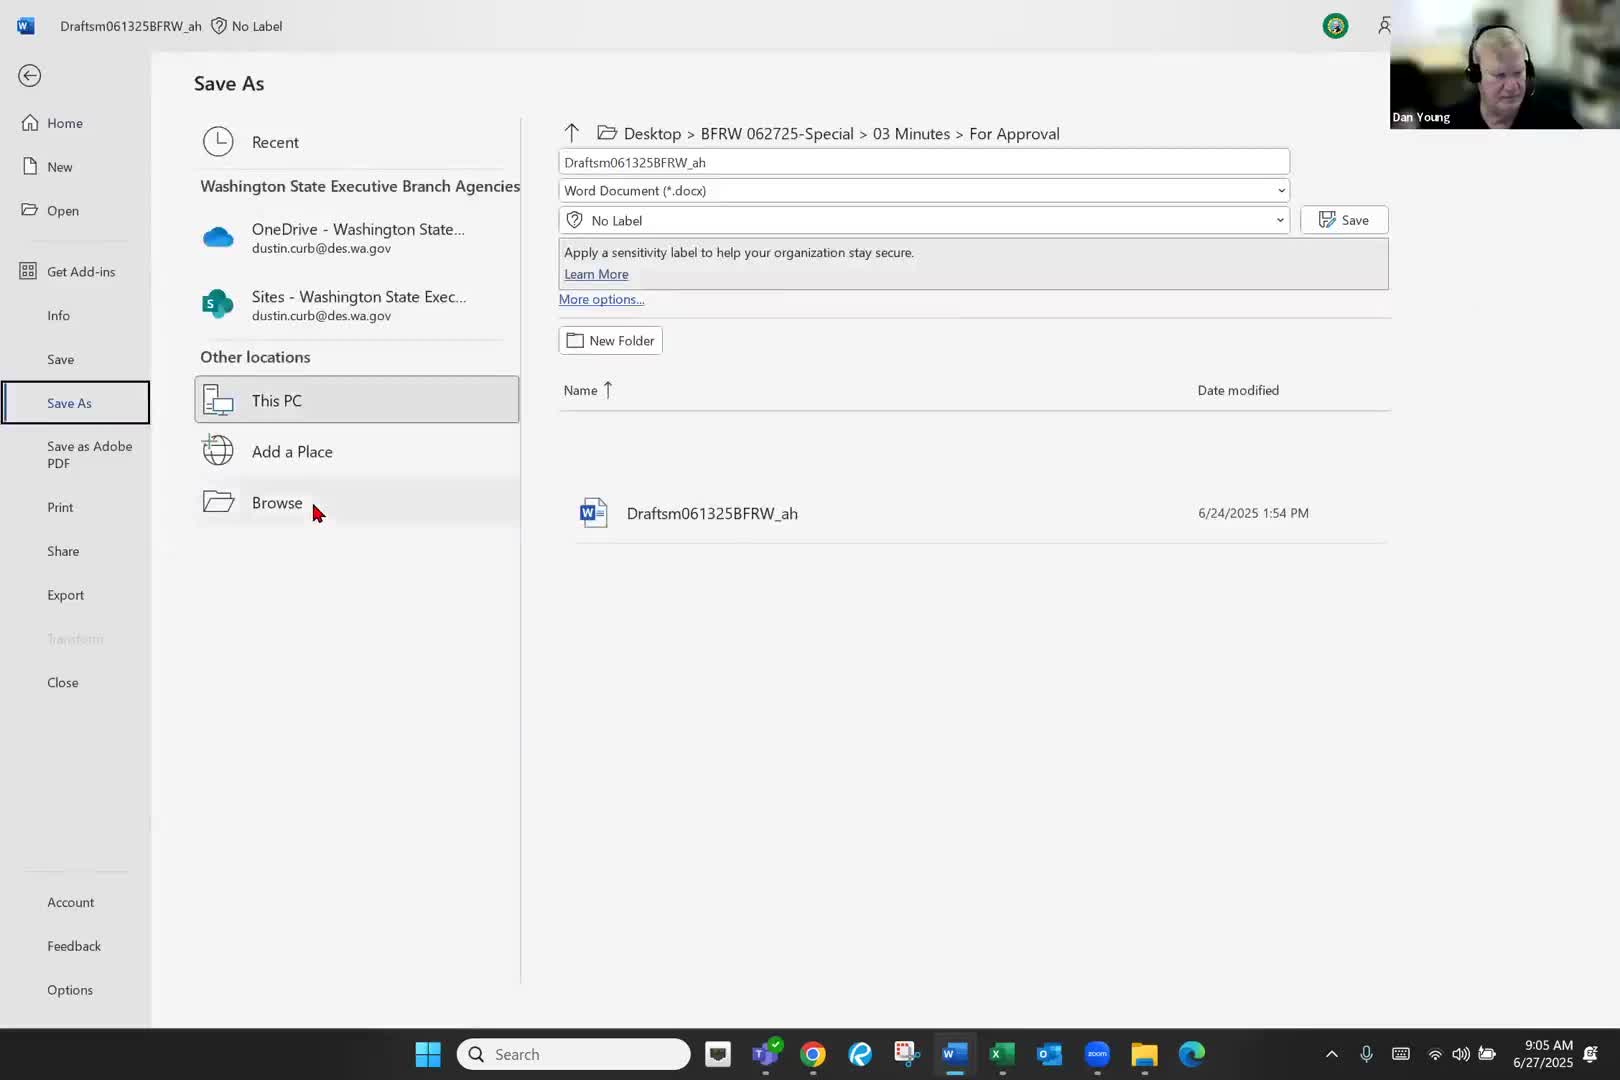Expand the sensitivity label dropdown
1620x1080 pixels.
click(1279, 221)
